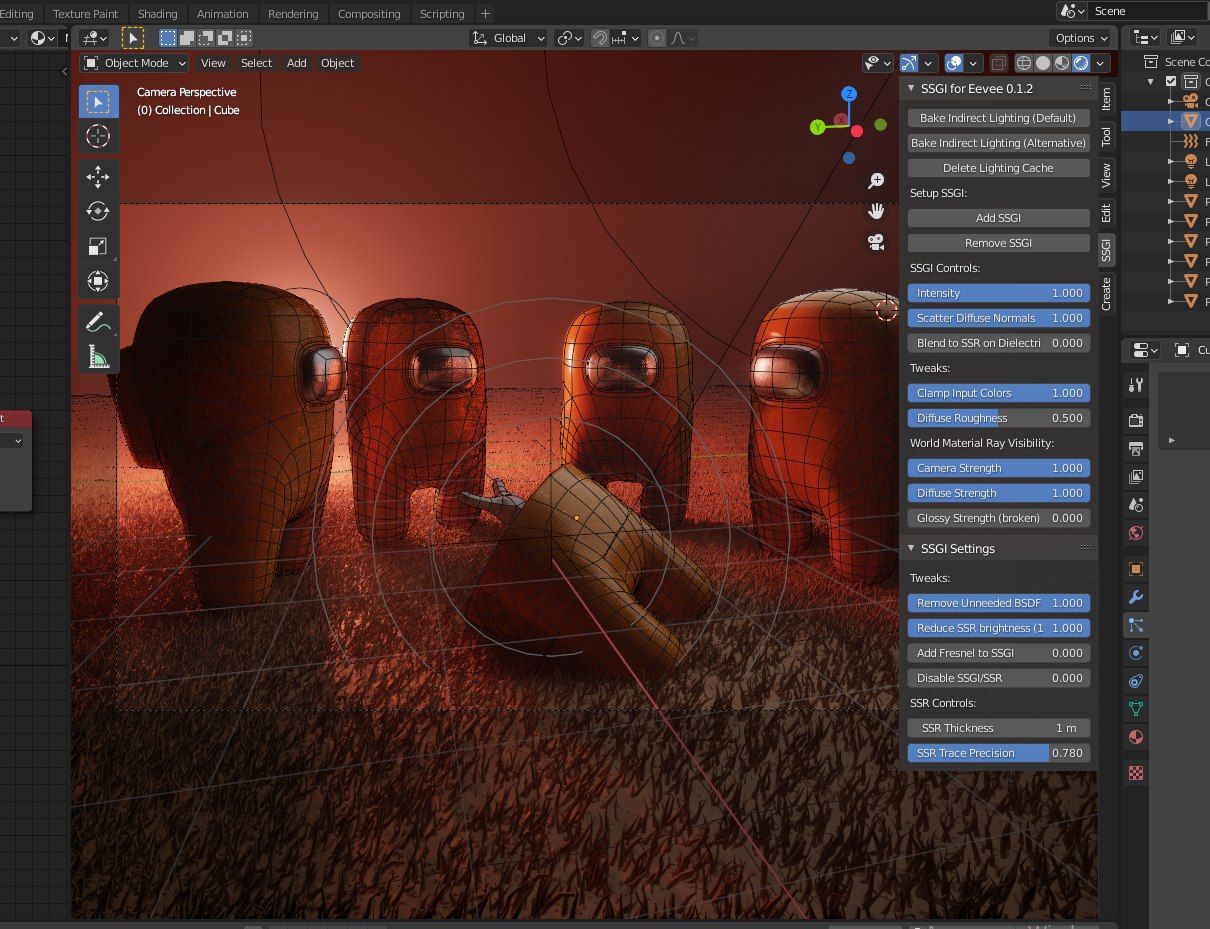Open World properties globe tab

tap(1135, 533)
